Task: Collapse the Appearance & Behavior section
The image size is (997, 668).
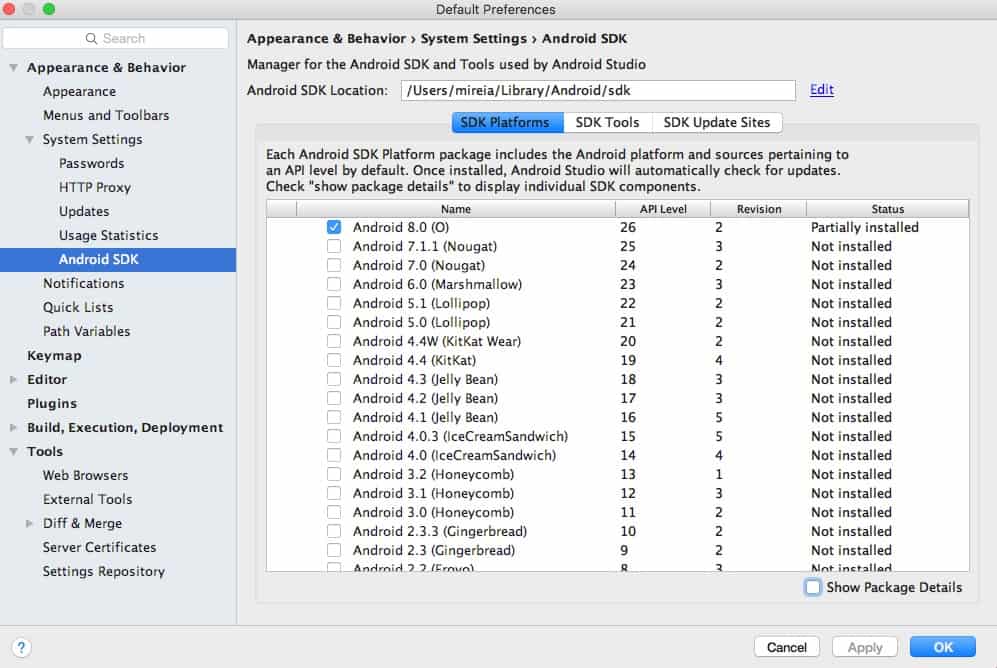Action: (x=13, y=67)
